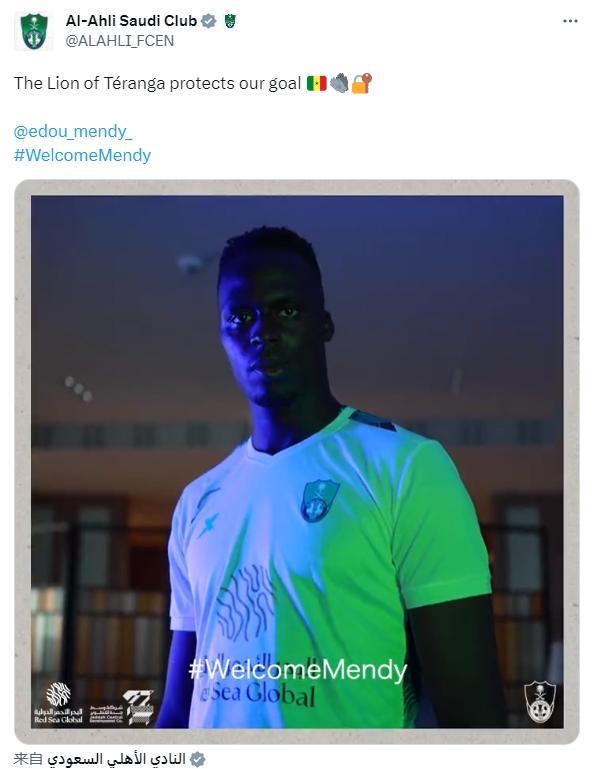
Task: Click the green club affiliation badge icon
Action: [x=230, y=21]
